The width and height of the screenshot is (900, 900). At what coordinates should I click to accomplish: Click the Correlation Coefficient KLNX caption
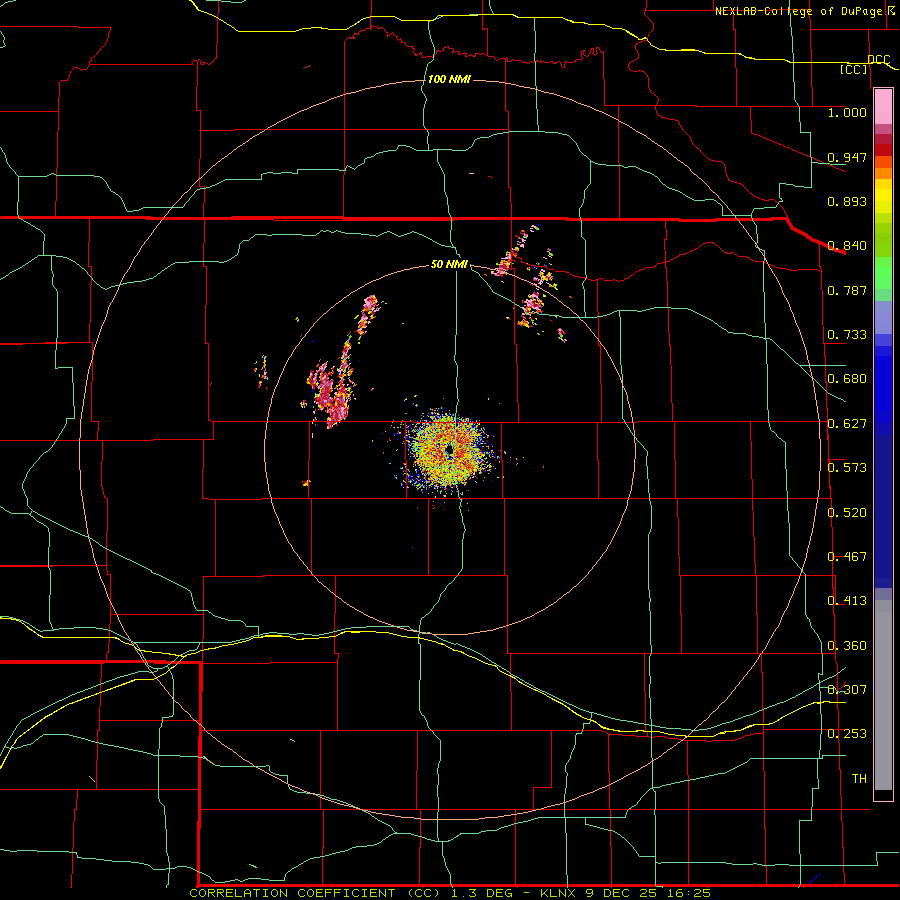[x=450, y=893]
